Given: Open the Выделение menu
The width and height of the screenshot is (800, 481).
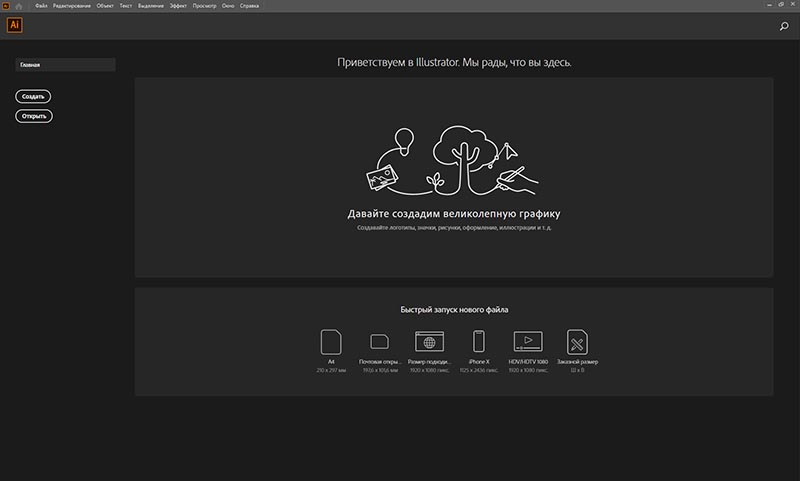Looking at the screenshot, I should [x=151, y=6].
